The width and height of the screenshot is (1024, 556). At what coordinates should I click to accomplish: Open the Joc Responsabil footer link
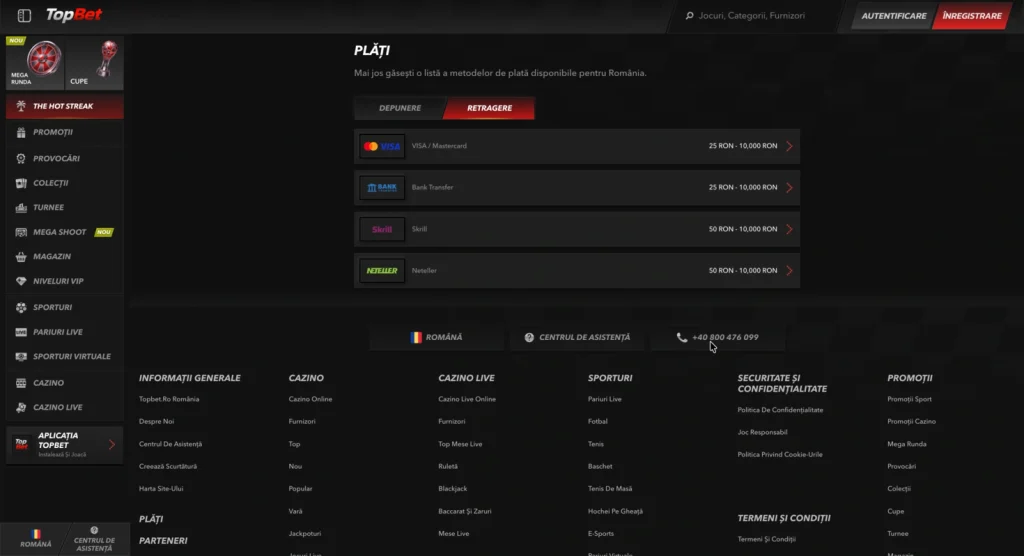(x=762, y=432)
